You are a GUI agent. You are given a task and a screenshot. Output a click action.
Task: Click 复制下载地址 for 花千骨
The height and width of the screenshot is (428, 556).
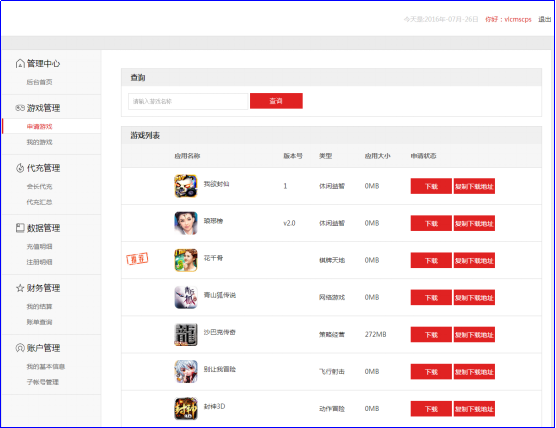[474, 260]
